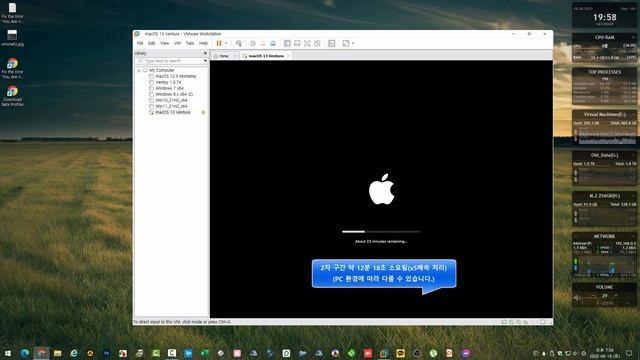Take a snapshot of this virtual machine
This screenshot has height=360, width=640.
pyautogui.click(x=253, y=43)
